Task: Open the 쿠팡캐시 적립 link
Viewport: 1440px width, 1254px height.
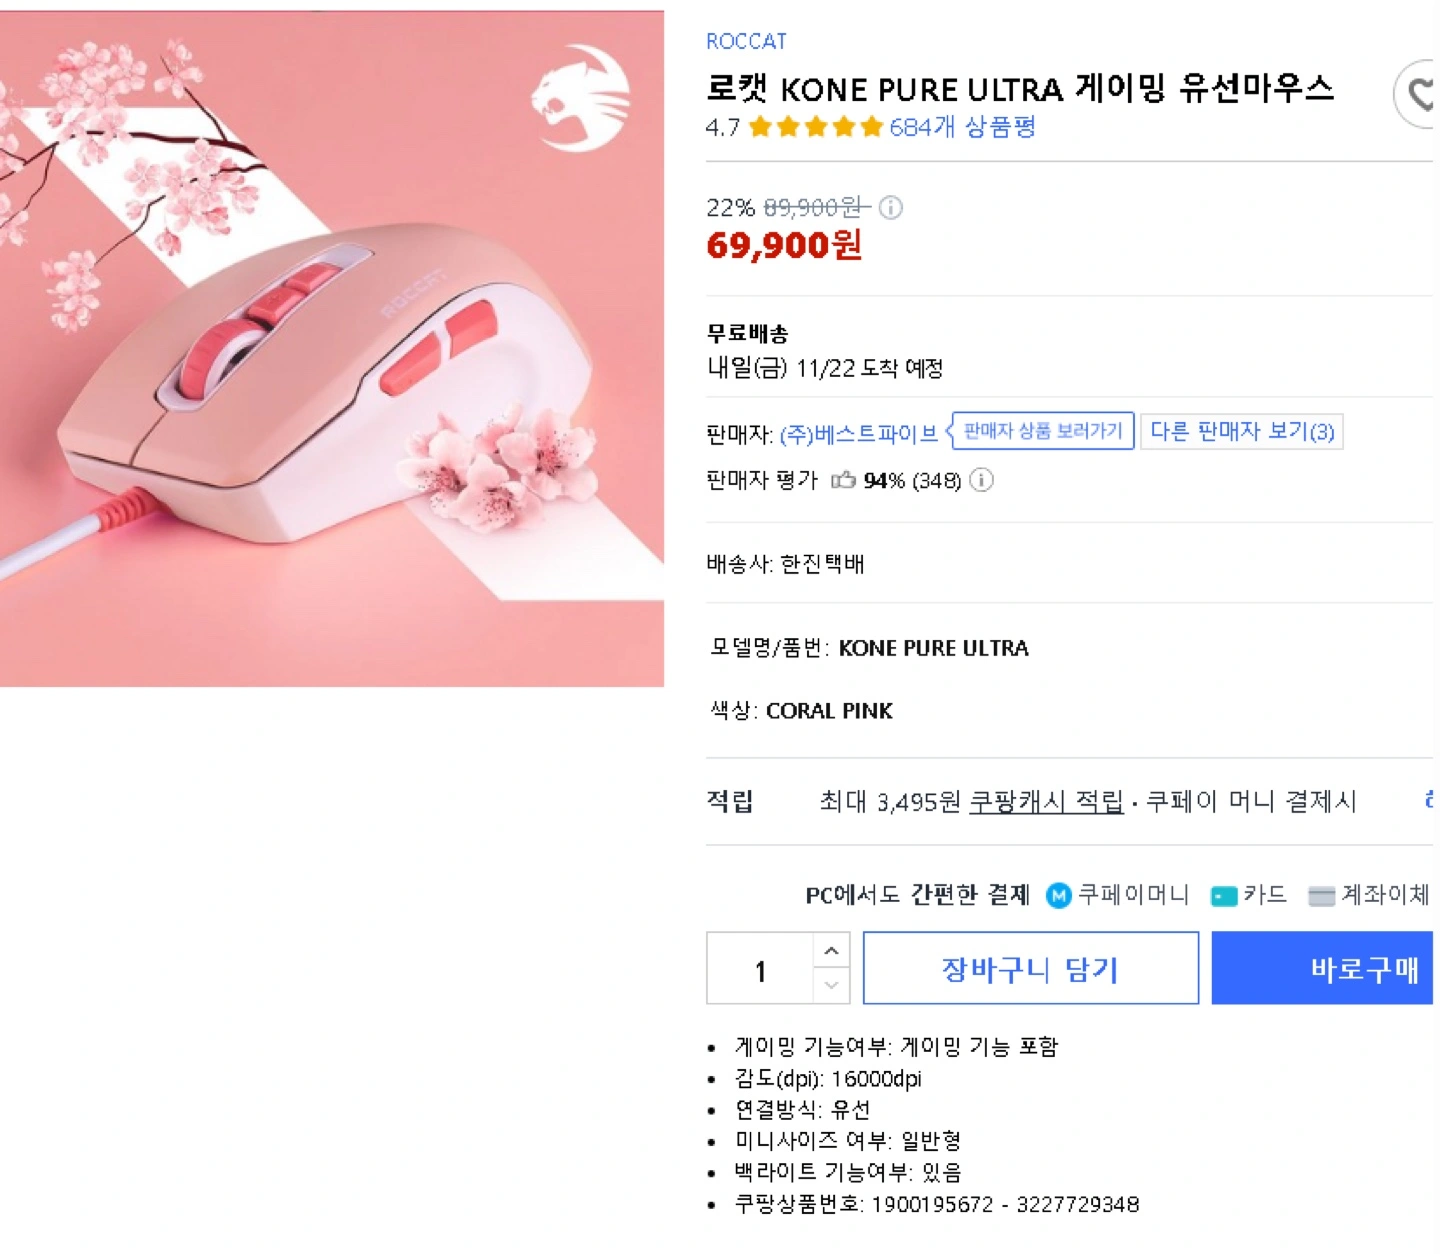Action: 1046,802
